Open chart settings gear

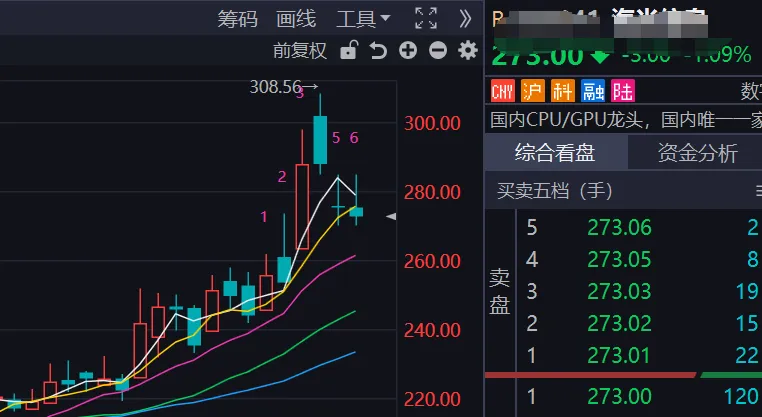click(468, 50)
